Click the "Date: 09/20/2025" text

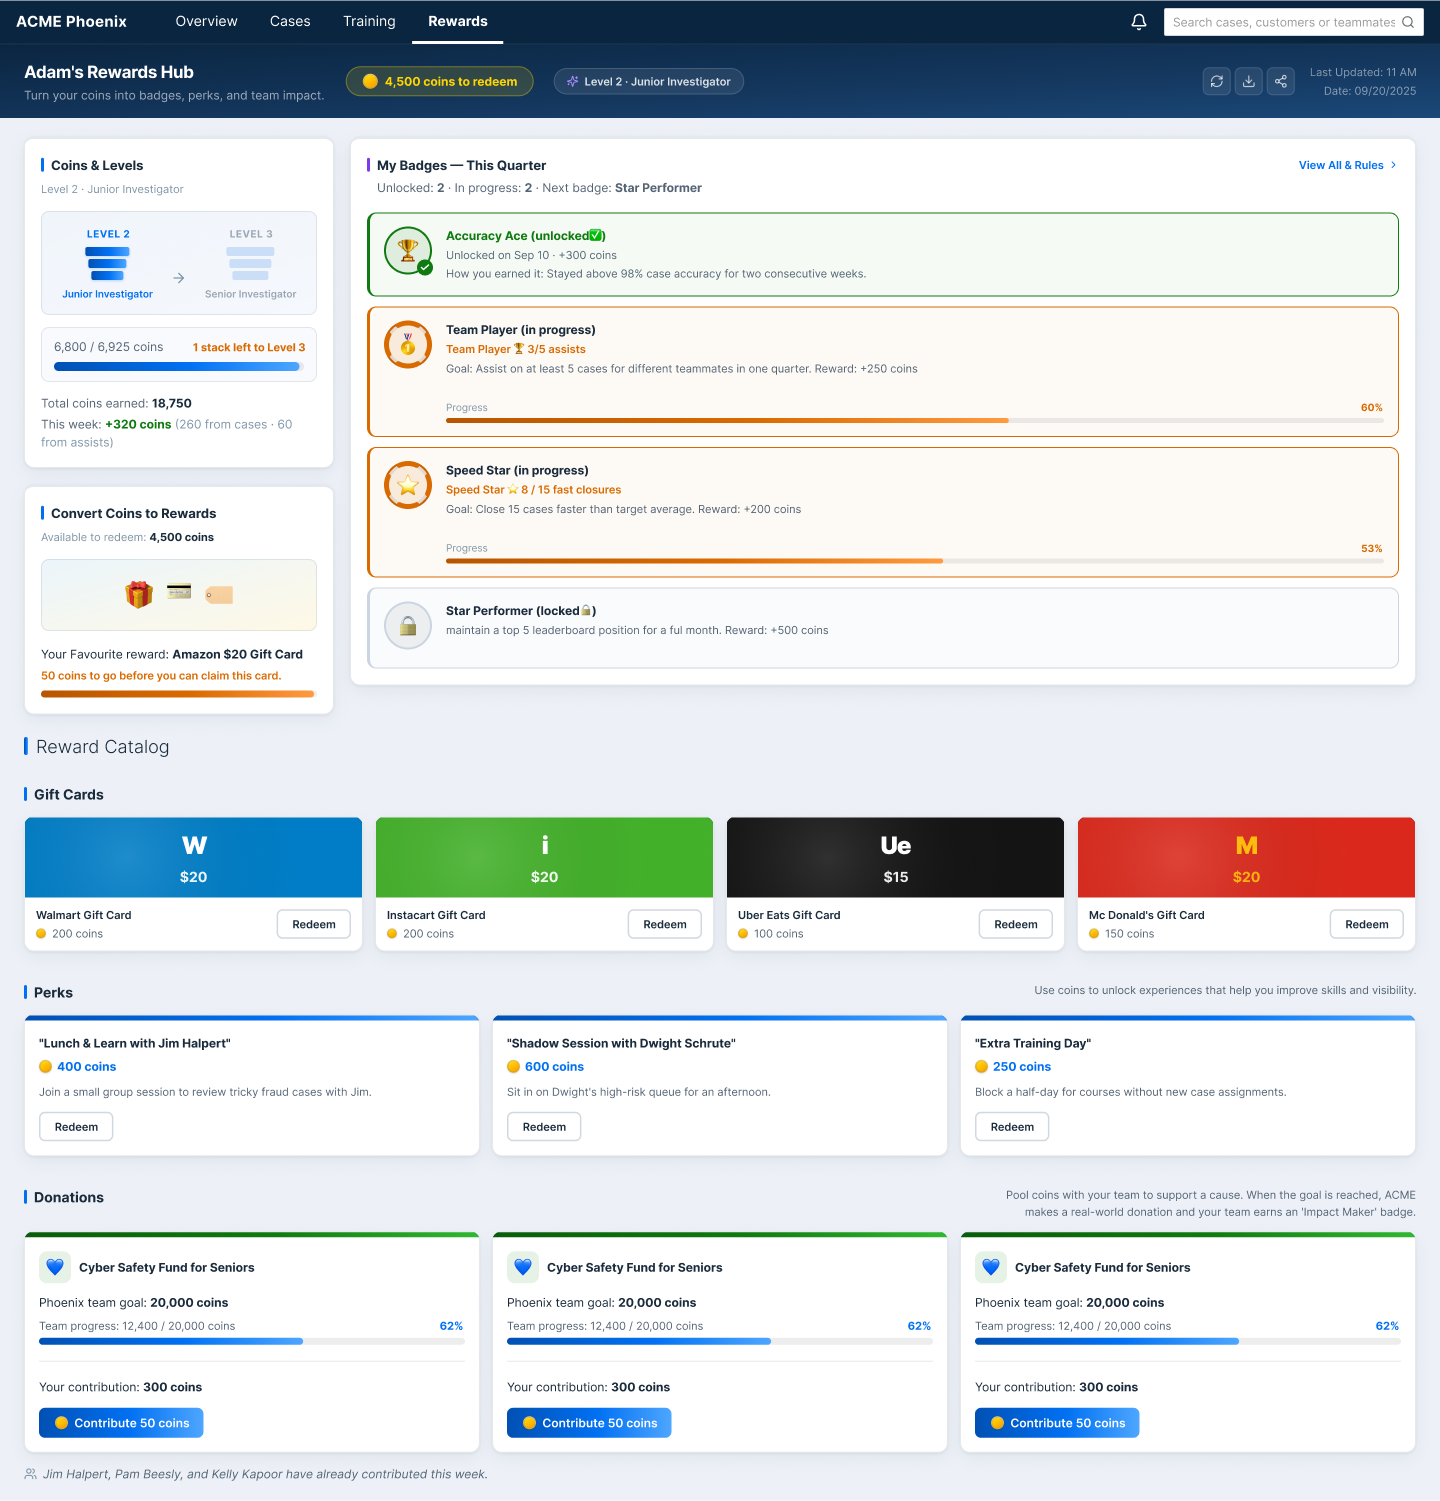click(1370, 91)
